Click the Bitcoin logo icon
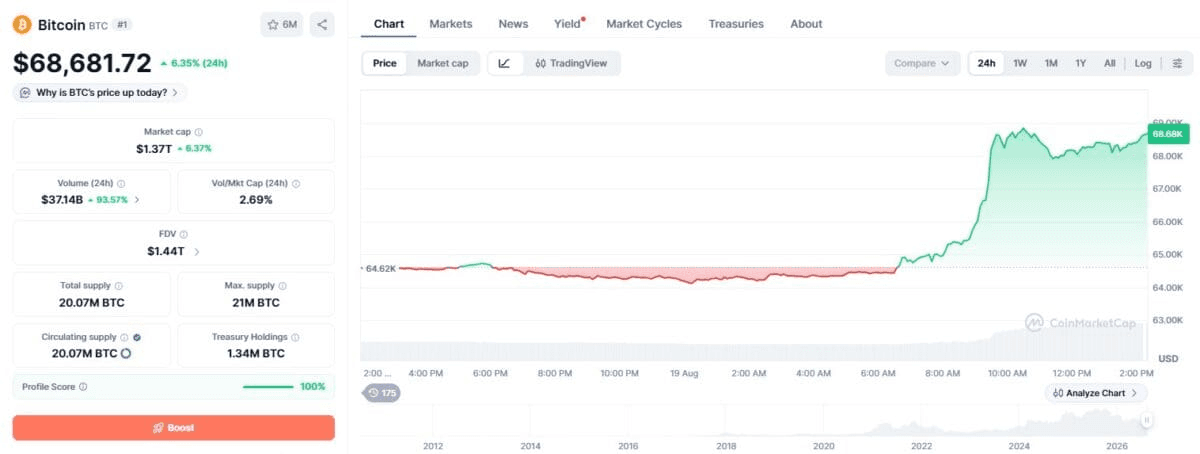Screen dimensions: 1200x454 click(x=22, y=24)
